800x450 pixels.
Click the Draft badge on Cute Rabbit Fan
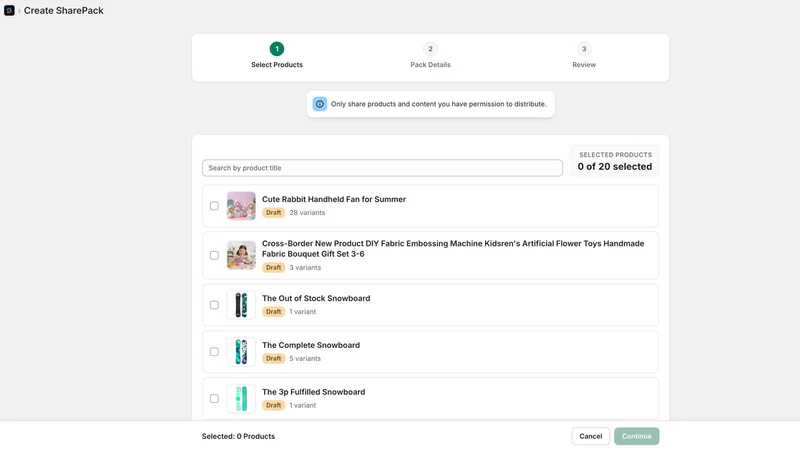273,213
